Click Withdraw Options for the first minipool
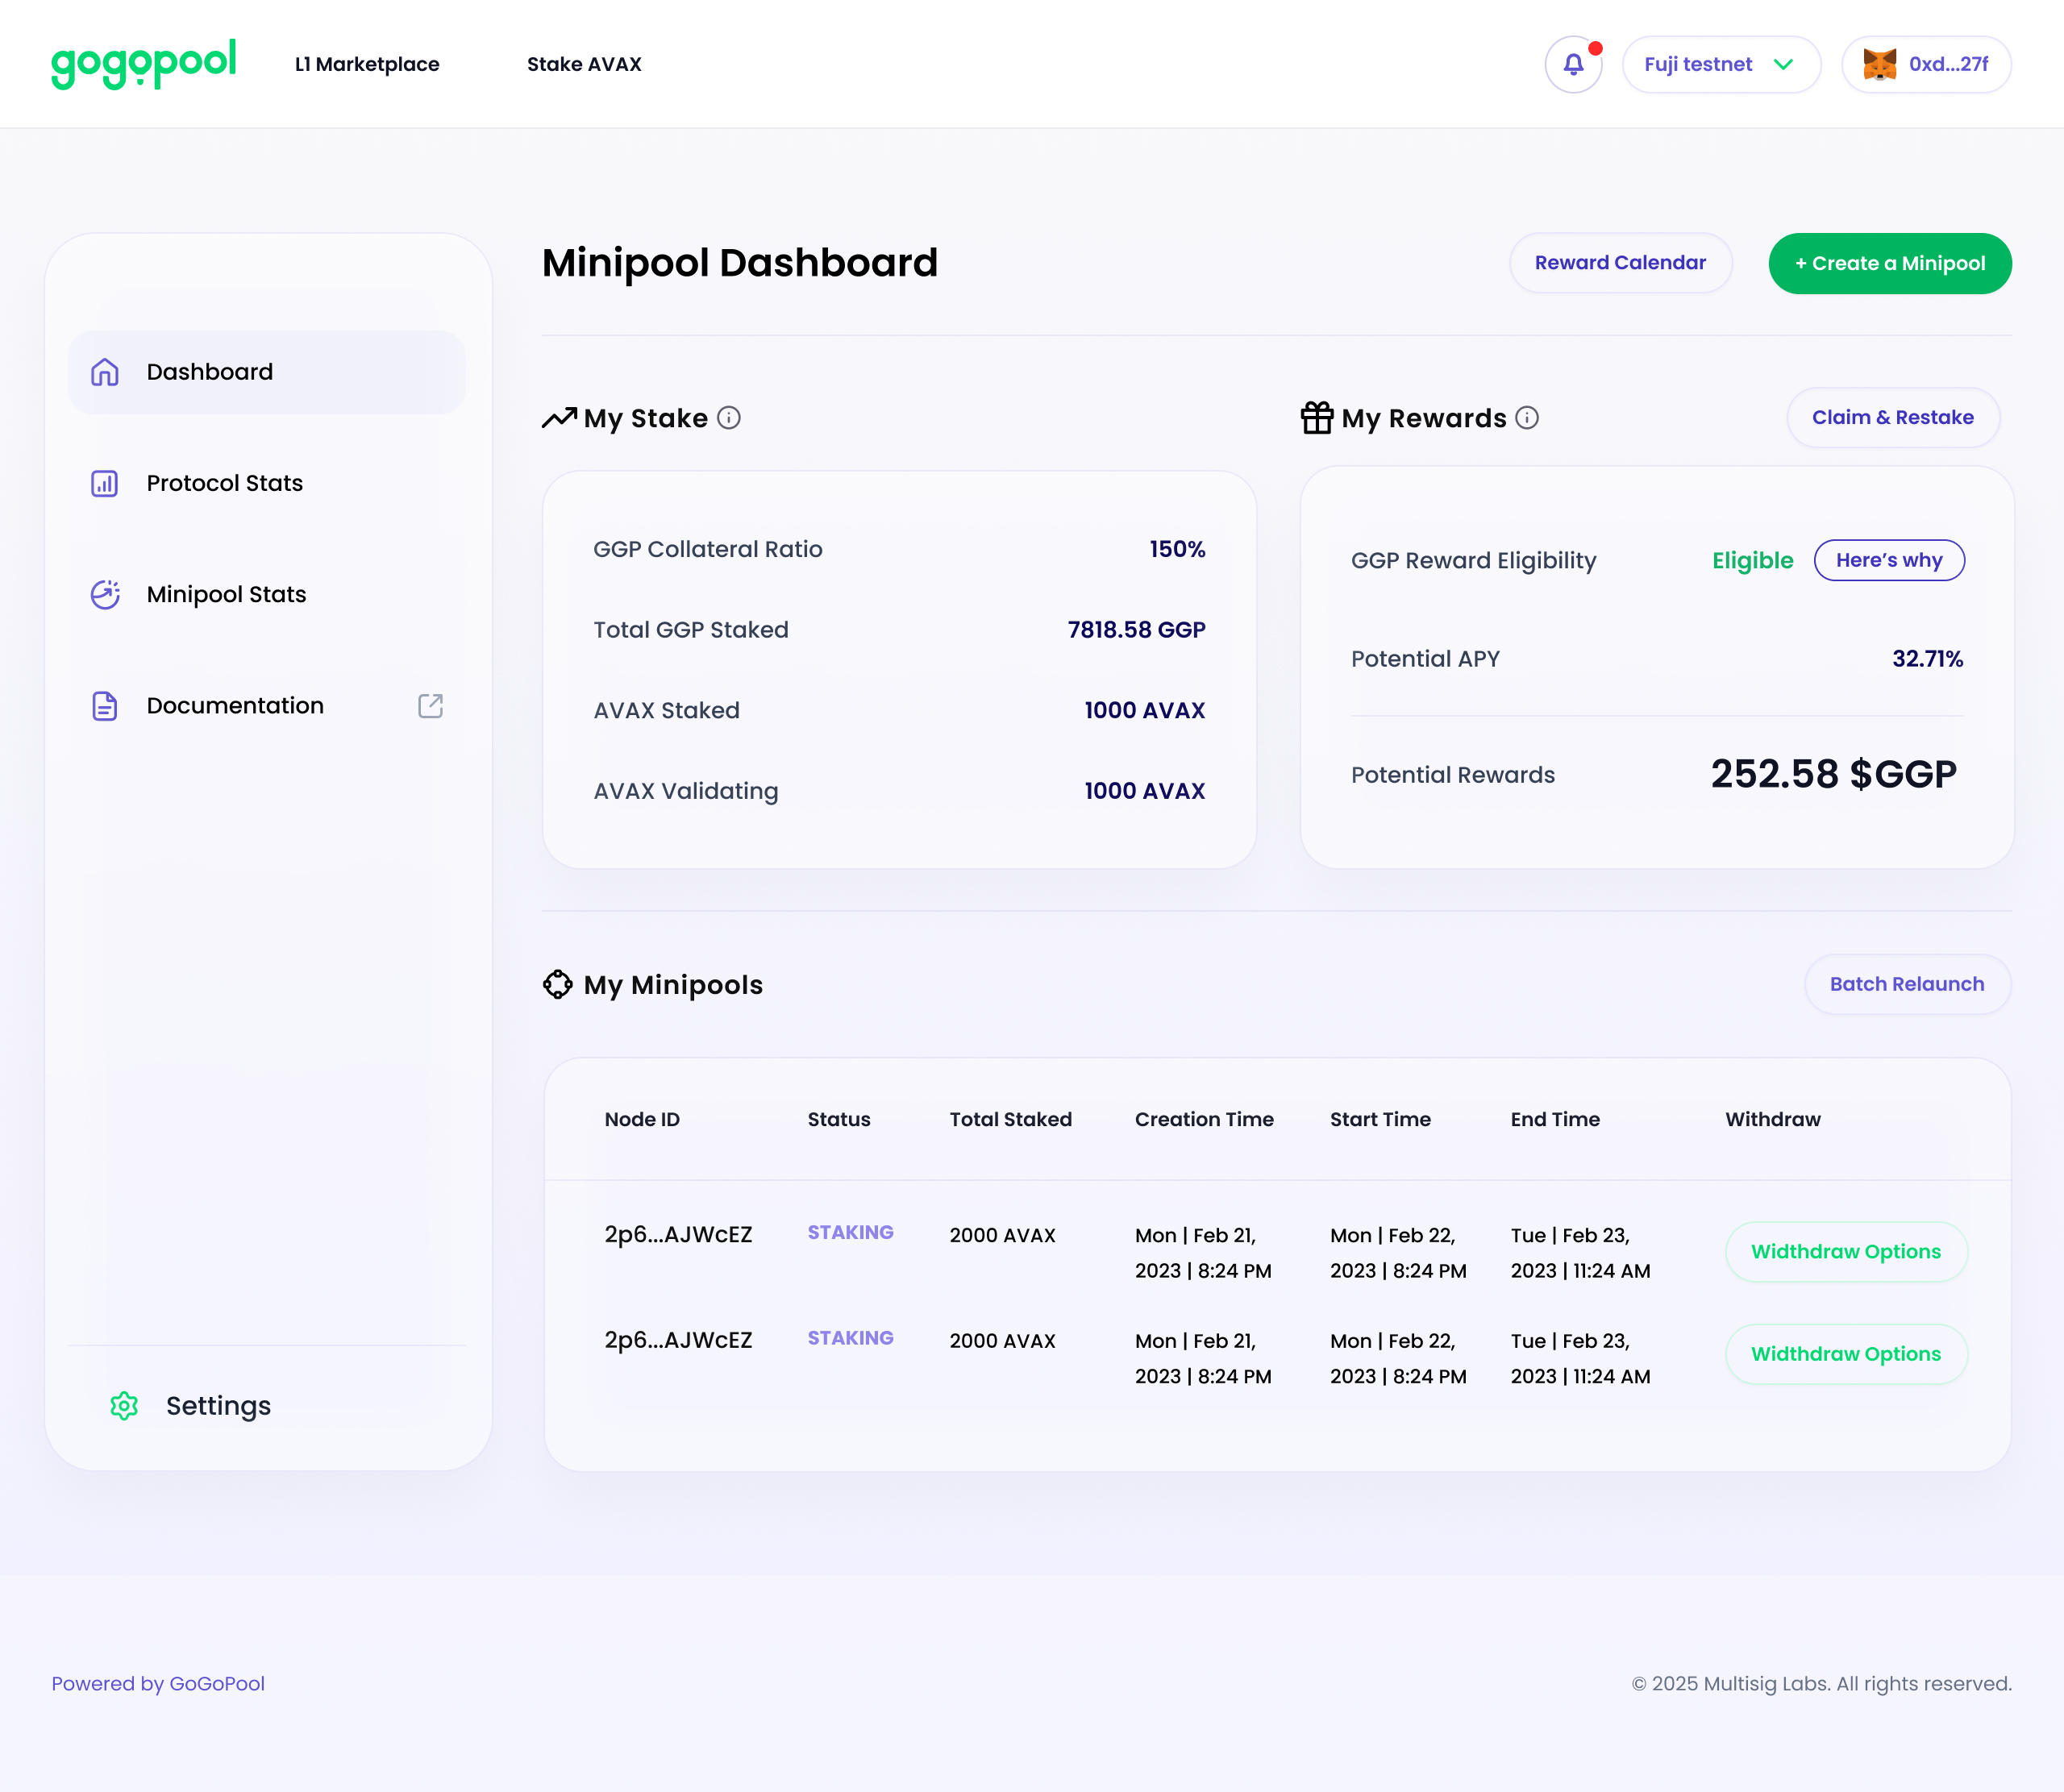The image size is (2064, 1792). 1846,1251
